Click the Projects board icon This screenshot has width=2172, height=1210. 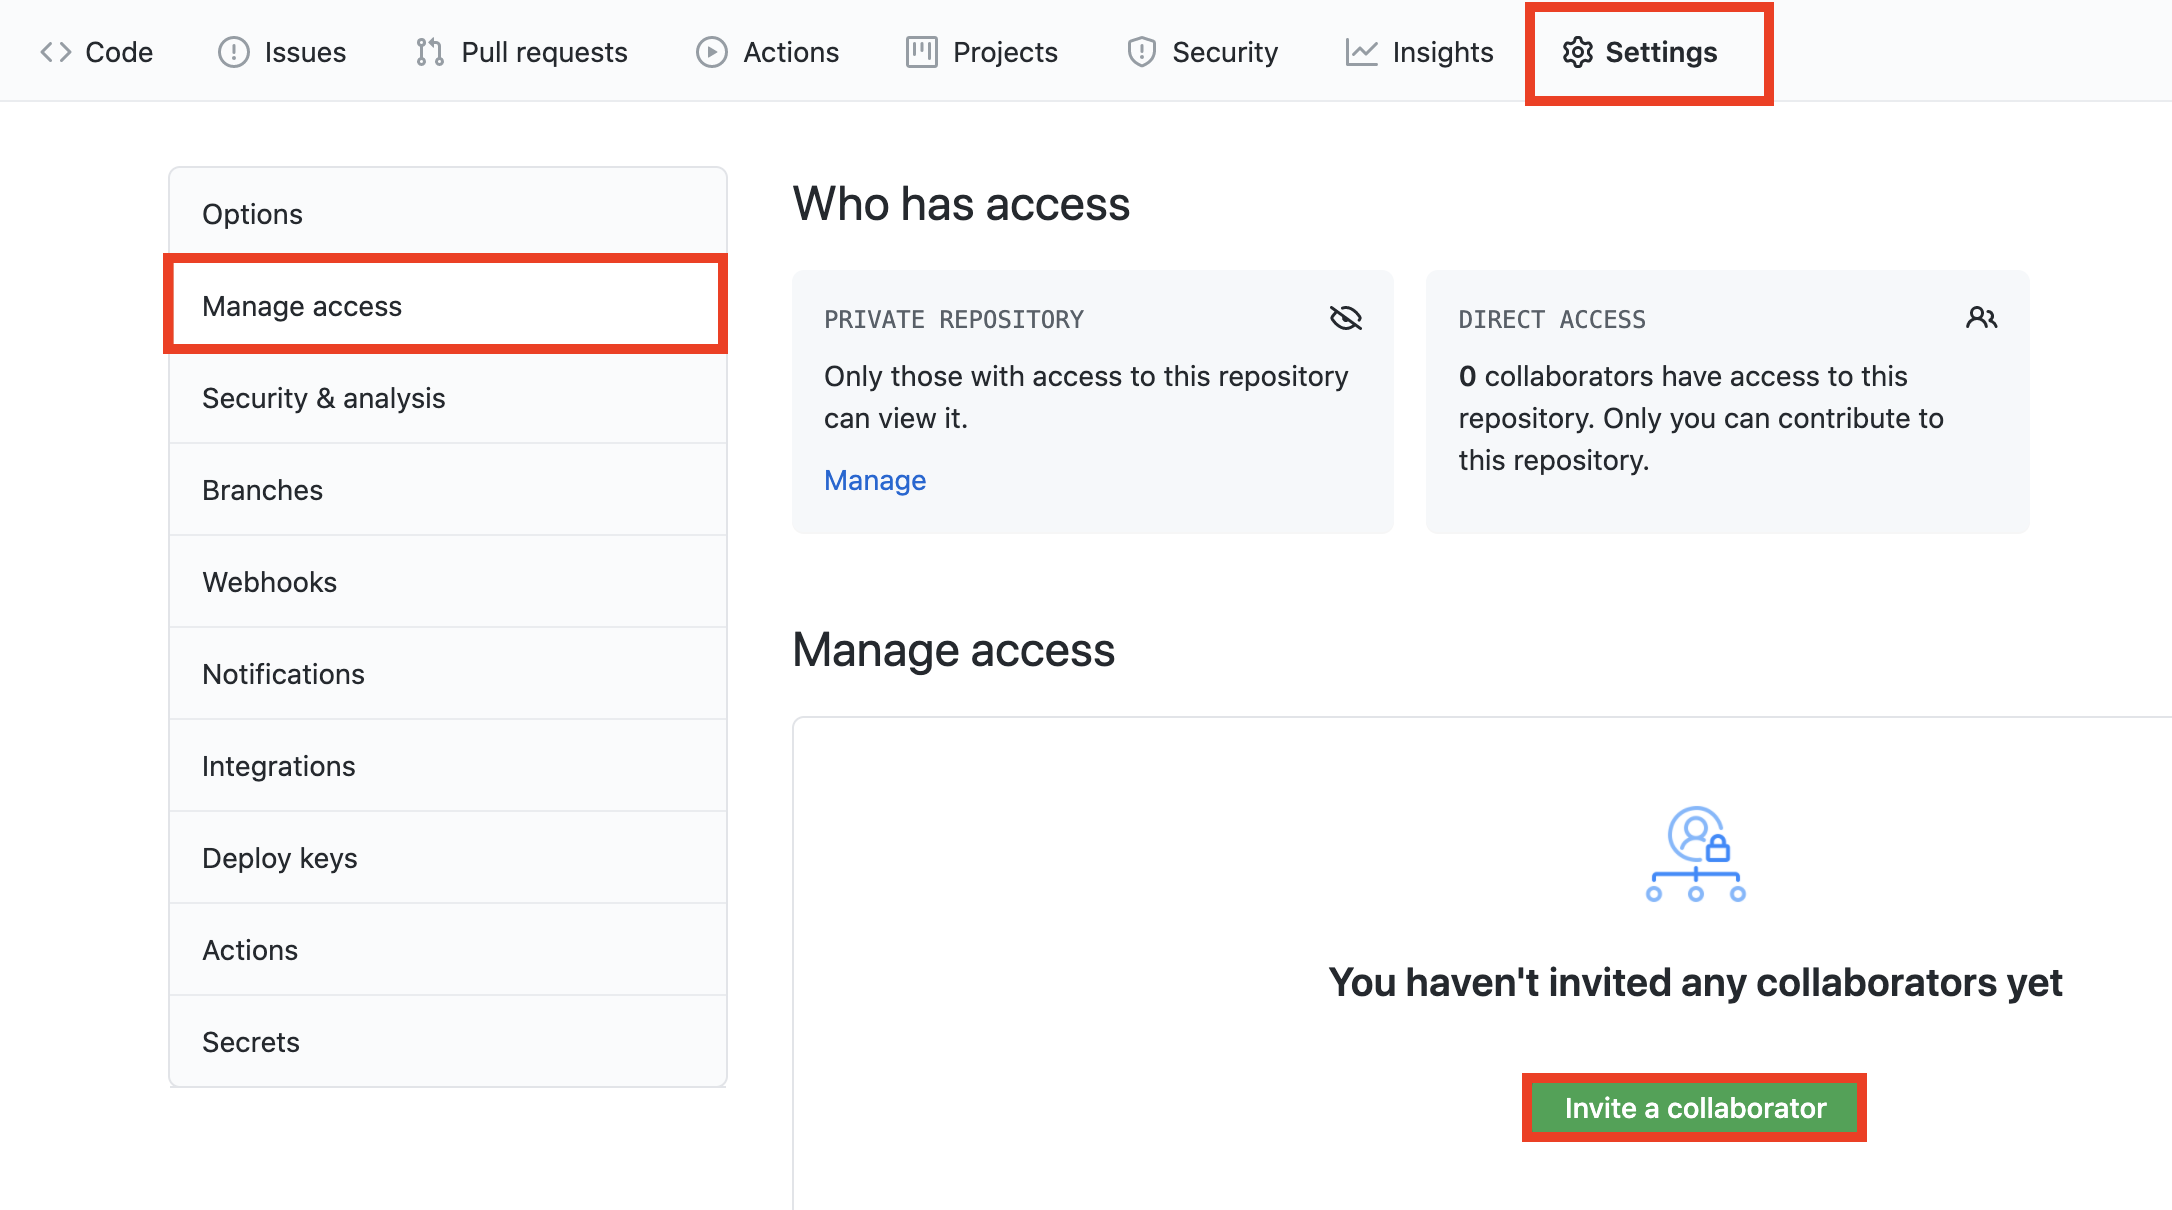921,52
